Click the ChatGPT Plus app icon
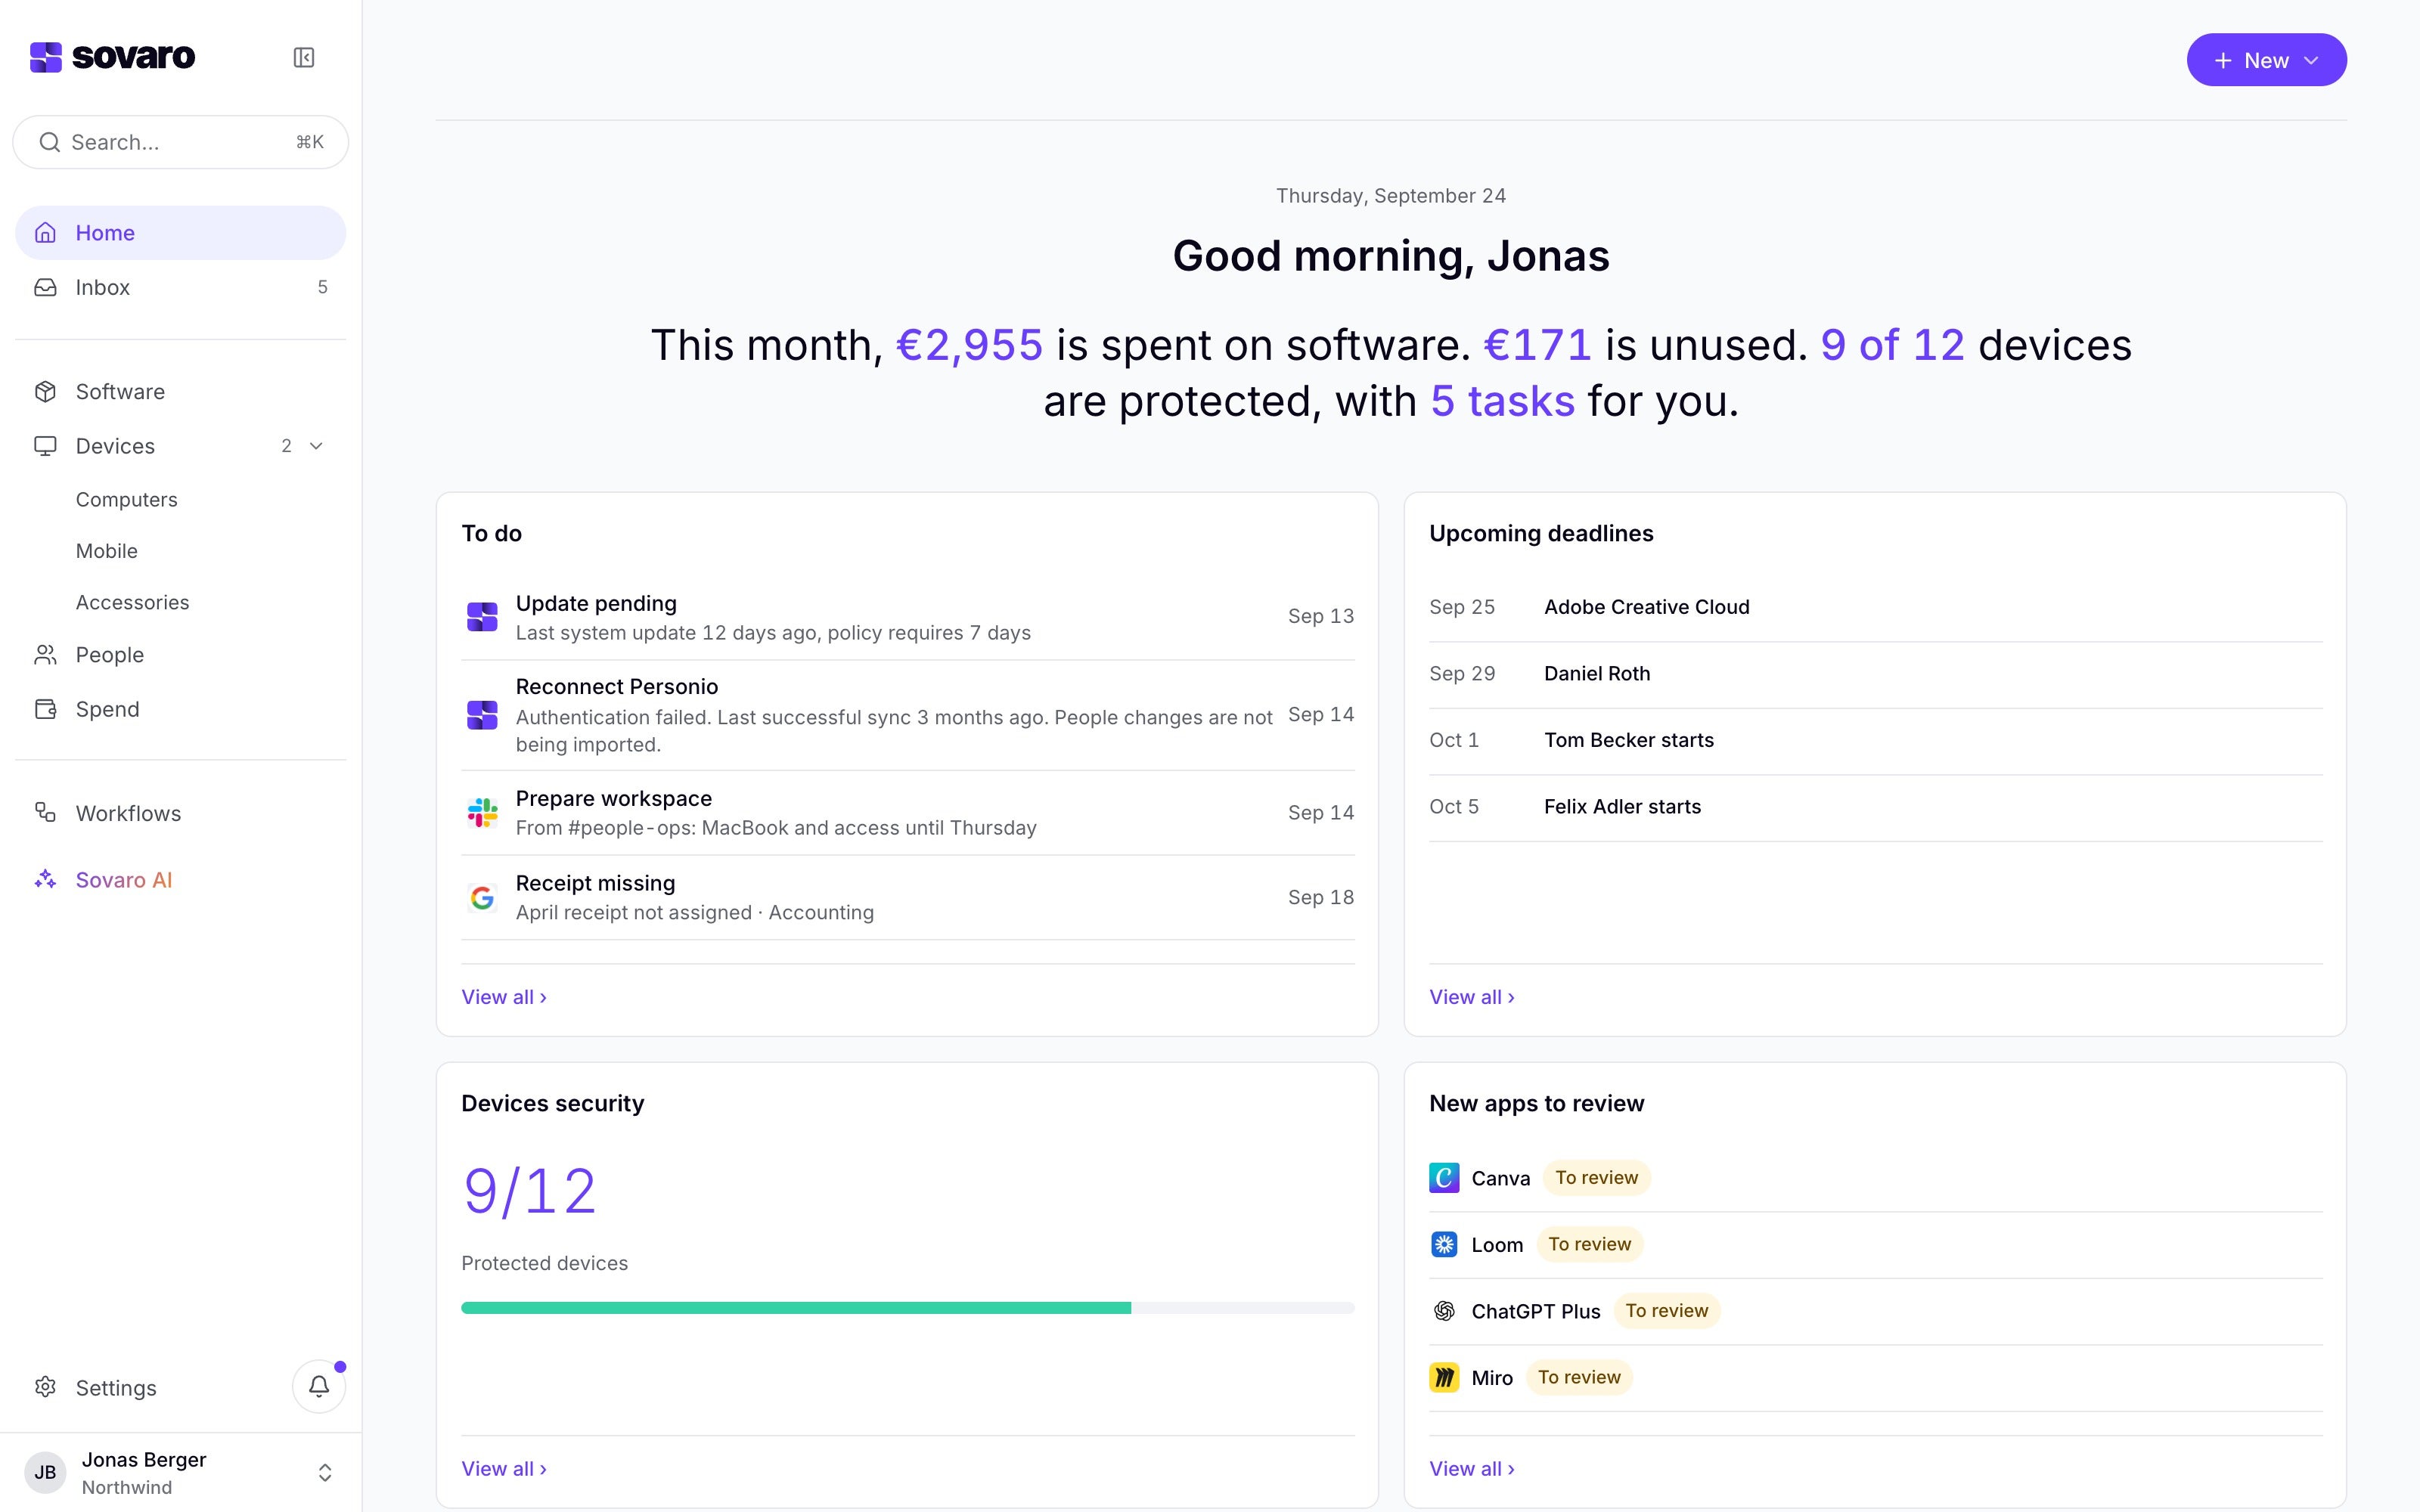This screenshot has width=2420, height=1512. coord(1444,1311)
